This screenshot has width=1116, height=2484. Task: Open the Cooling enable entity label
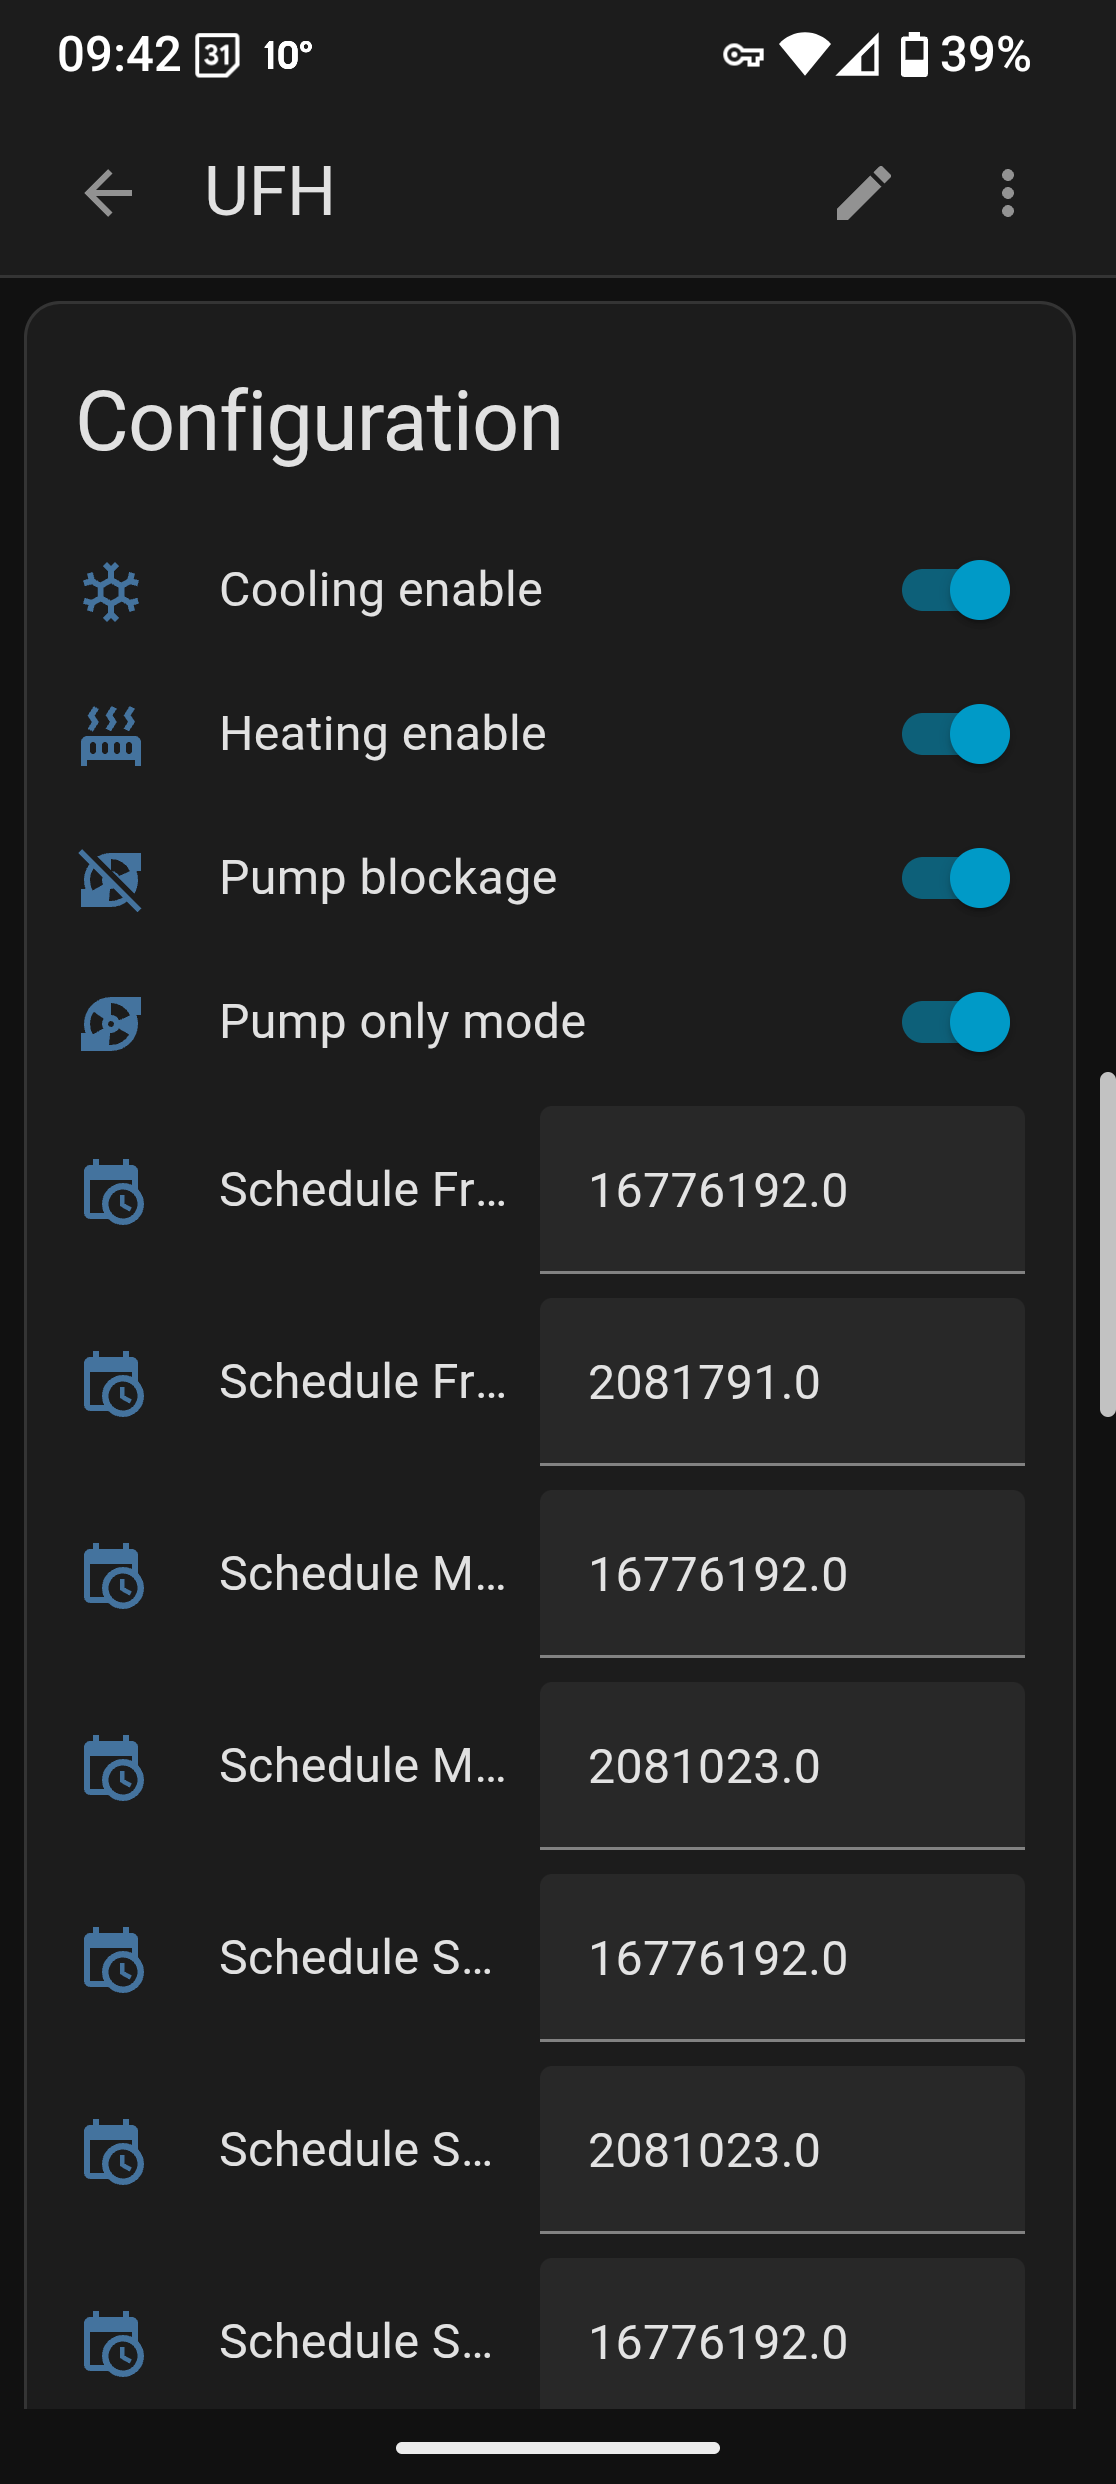point(381,590)
